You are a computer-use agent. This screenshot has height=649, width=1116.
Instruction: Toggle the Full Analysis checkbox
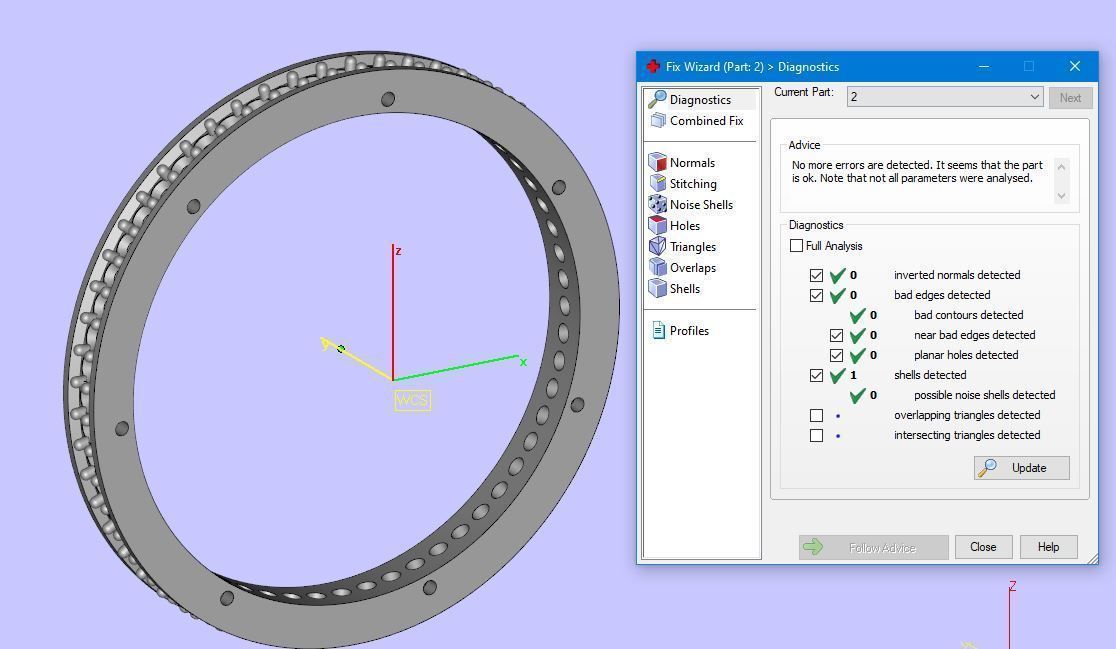(x=796, y=246)
